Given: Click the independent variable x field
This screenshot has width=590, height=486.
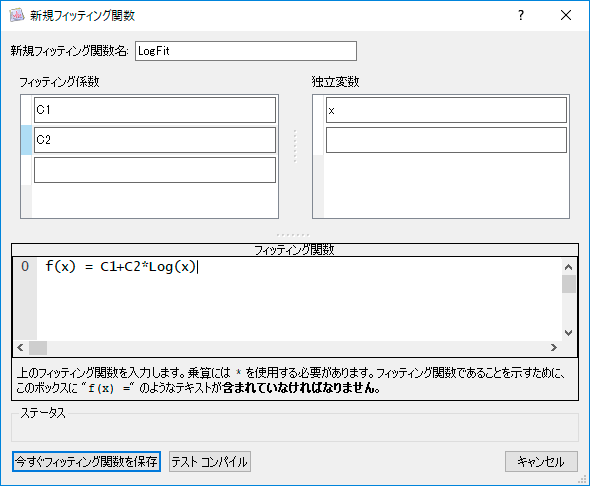Looking at the screenshot, I should click(x=446, y=110).
